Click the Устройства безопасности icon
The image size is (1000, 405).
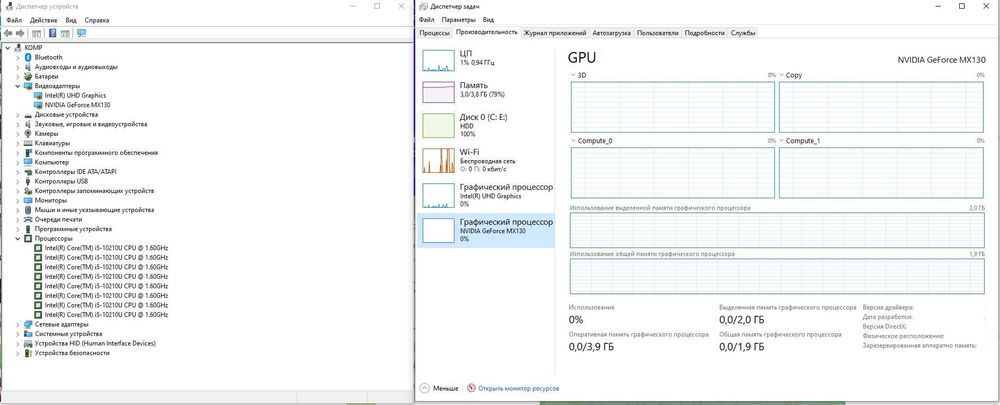(x=28, y=353)
